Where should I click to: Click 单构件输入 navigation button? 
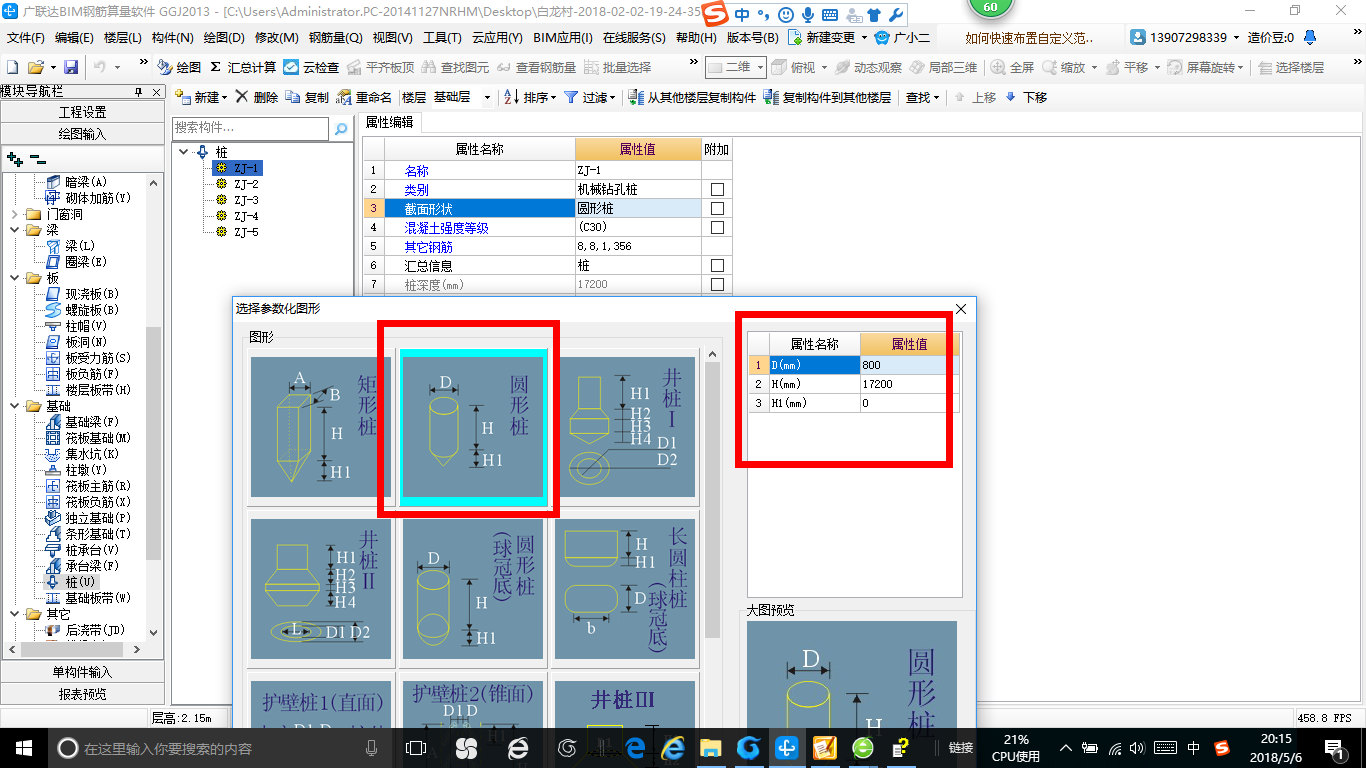(x=82, y=672)
